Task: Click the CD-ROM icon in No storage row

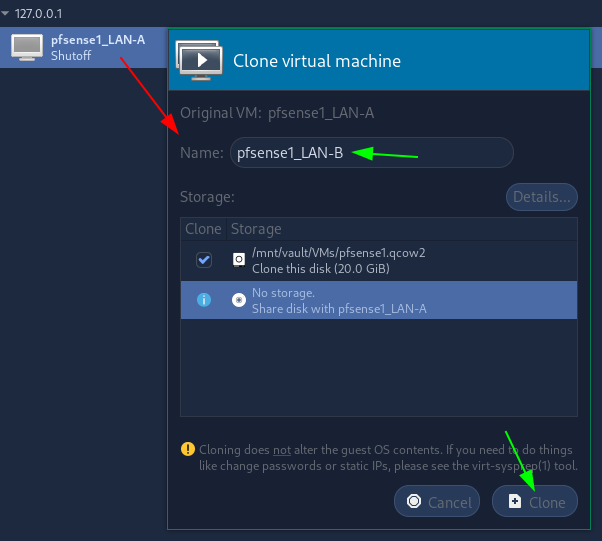Action: [x=239, y=300]
